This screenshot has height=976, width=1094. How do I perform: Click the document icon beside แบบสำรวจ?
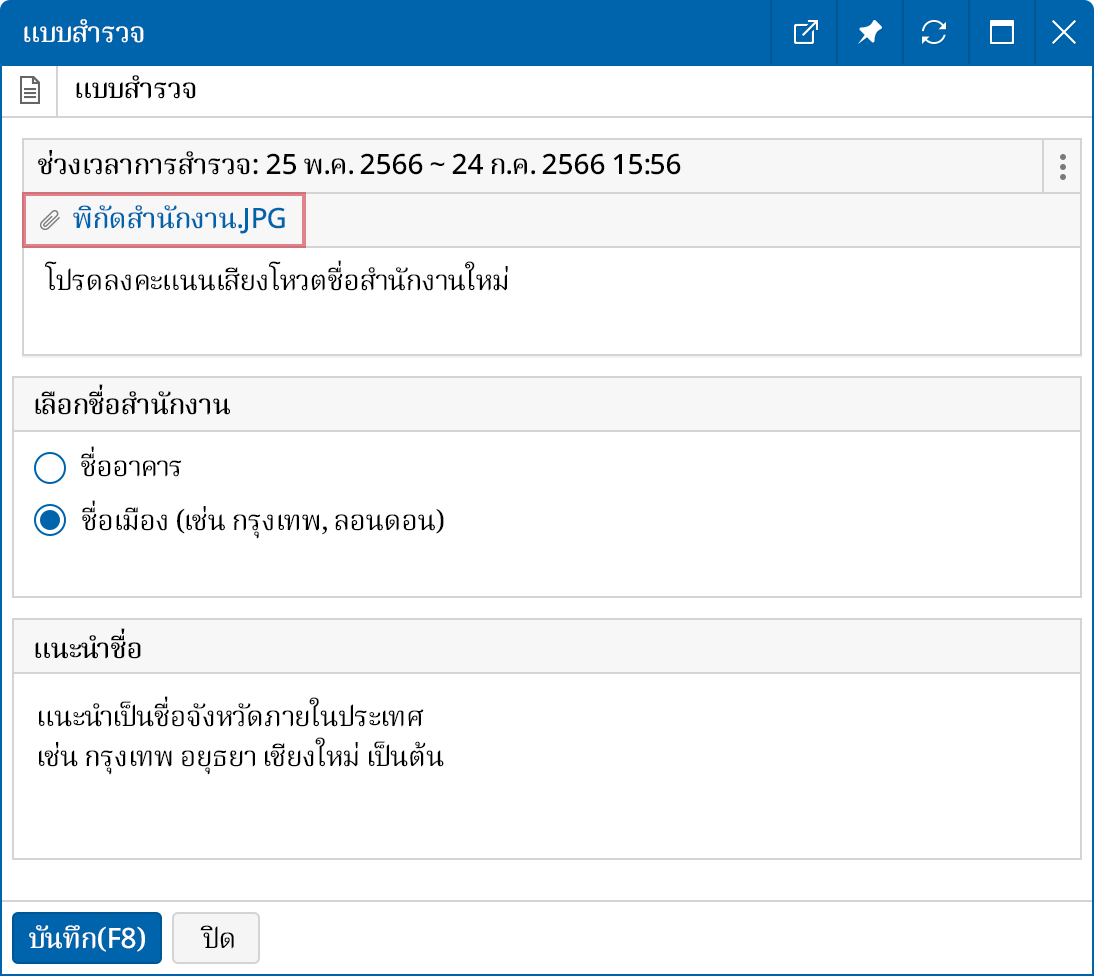click(30, 89)
